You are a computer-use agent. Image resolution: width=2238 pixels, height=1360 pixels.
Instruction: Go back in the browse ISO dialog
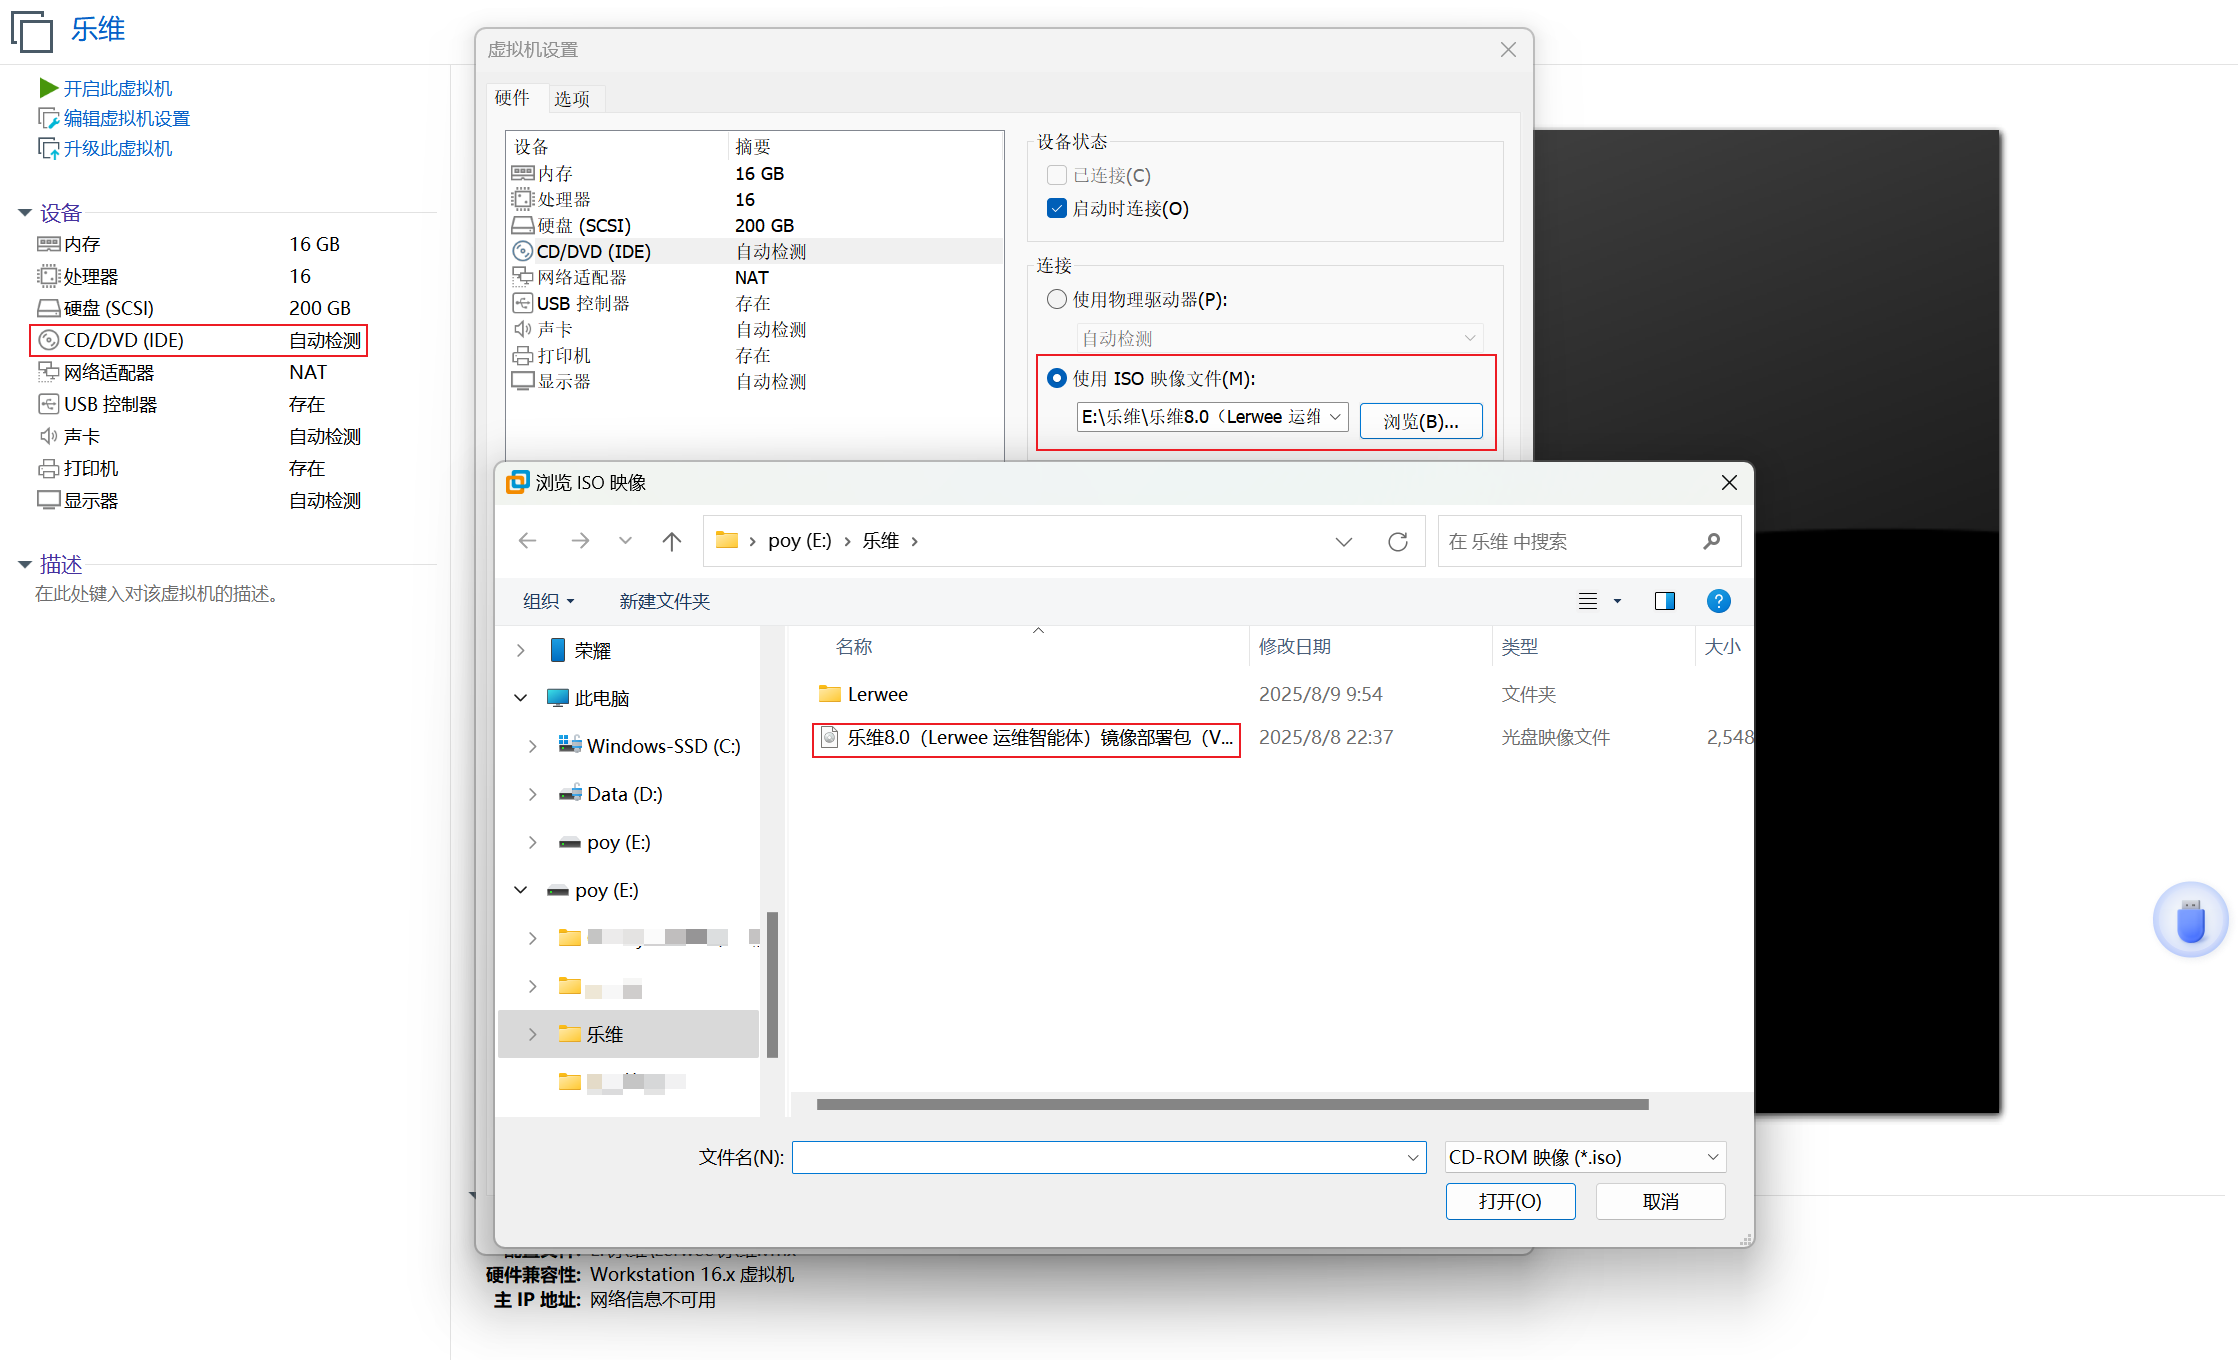point(528,541)
